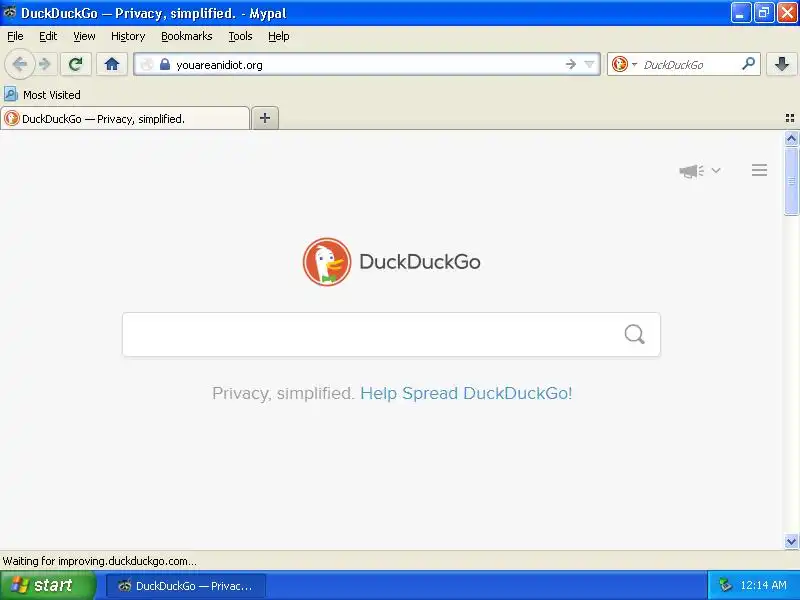The width and height of the screenshot is (800, 600).
Task: Open the History menu
Action: point(128,36)
